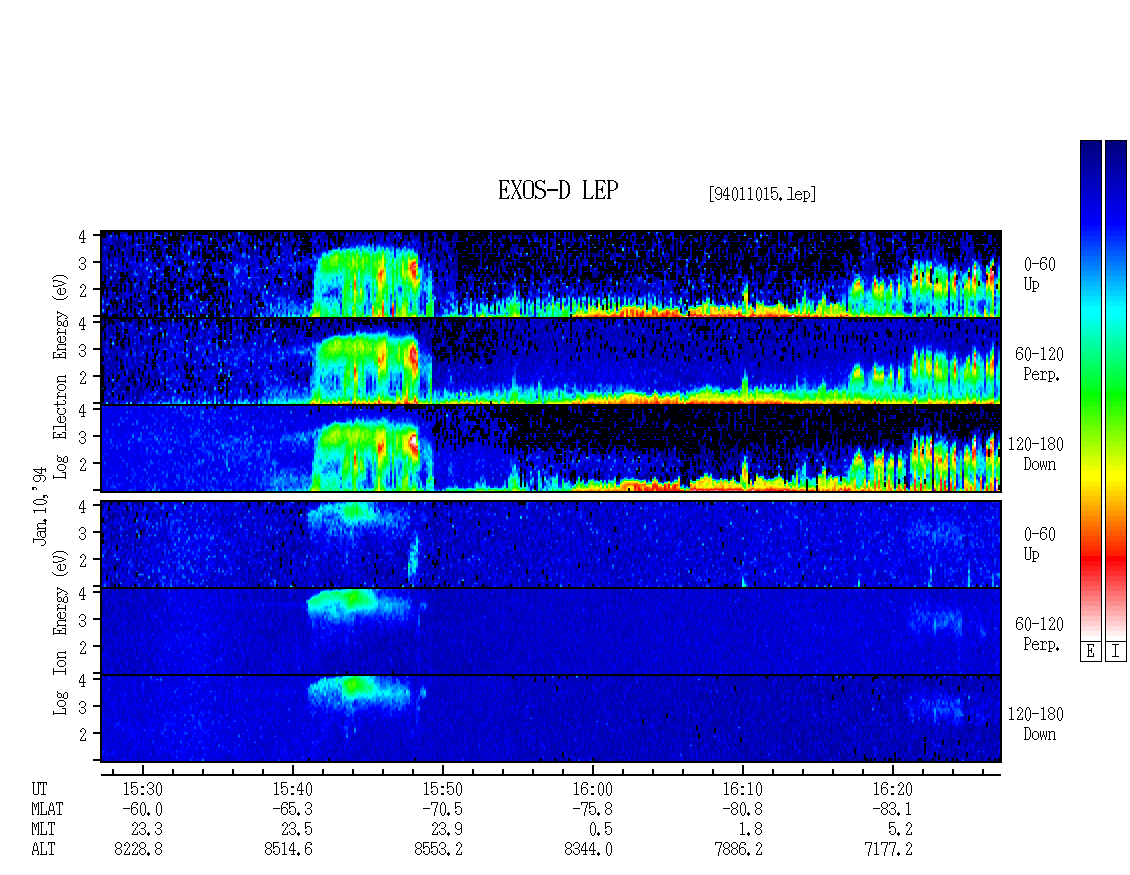The width and height of the screenshot is (1130, 875).
Task: Click the MLT value 23.3
Action: coord(147,830)
